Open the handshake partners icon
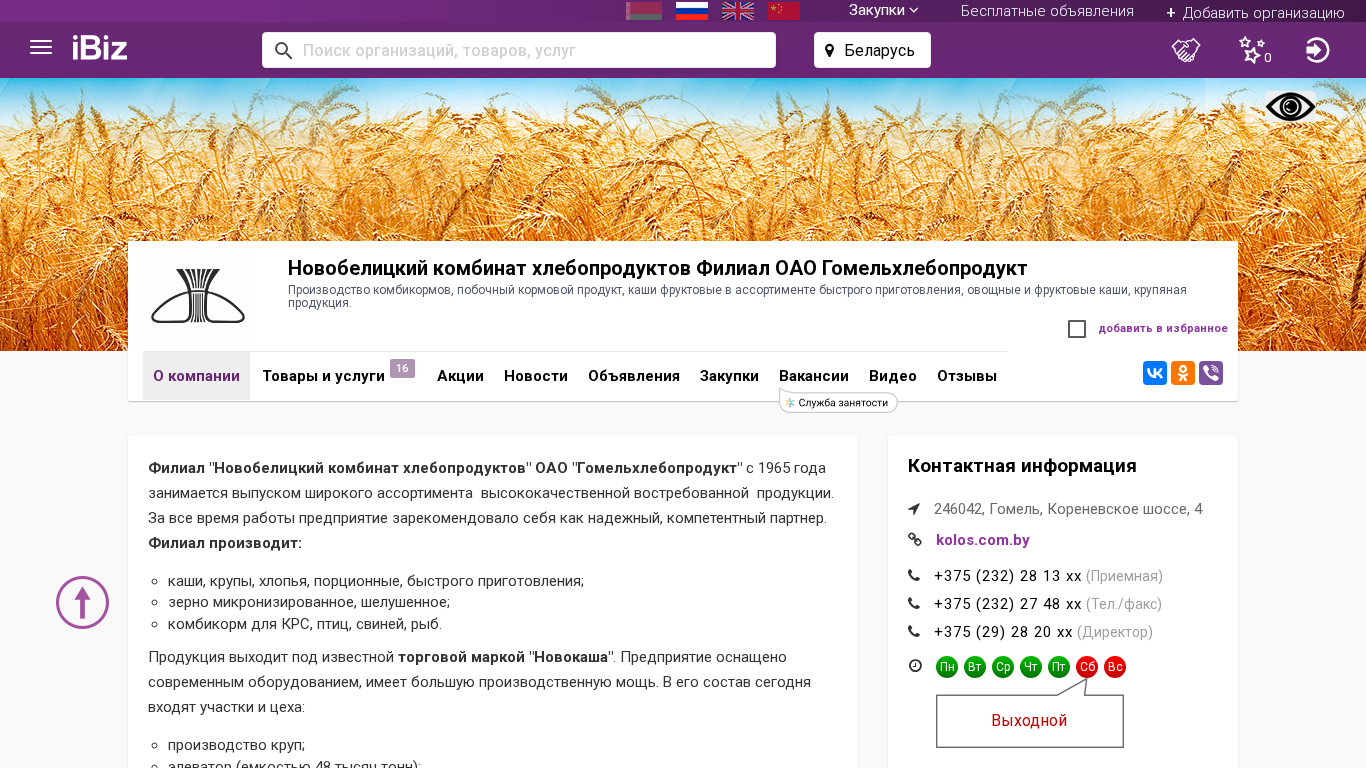 (1186, 50)
